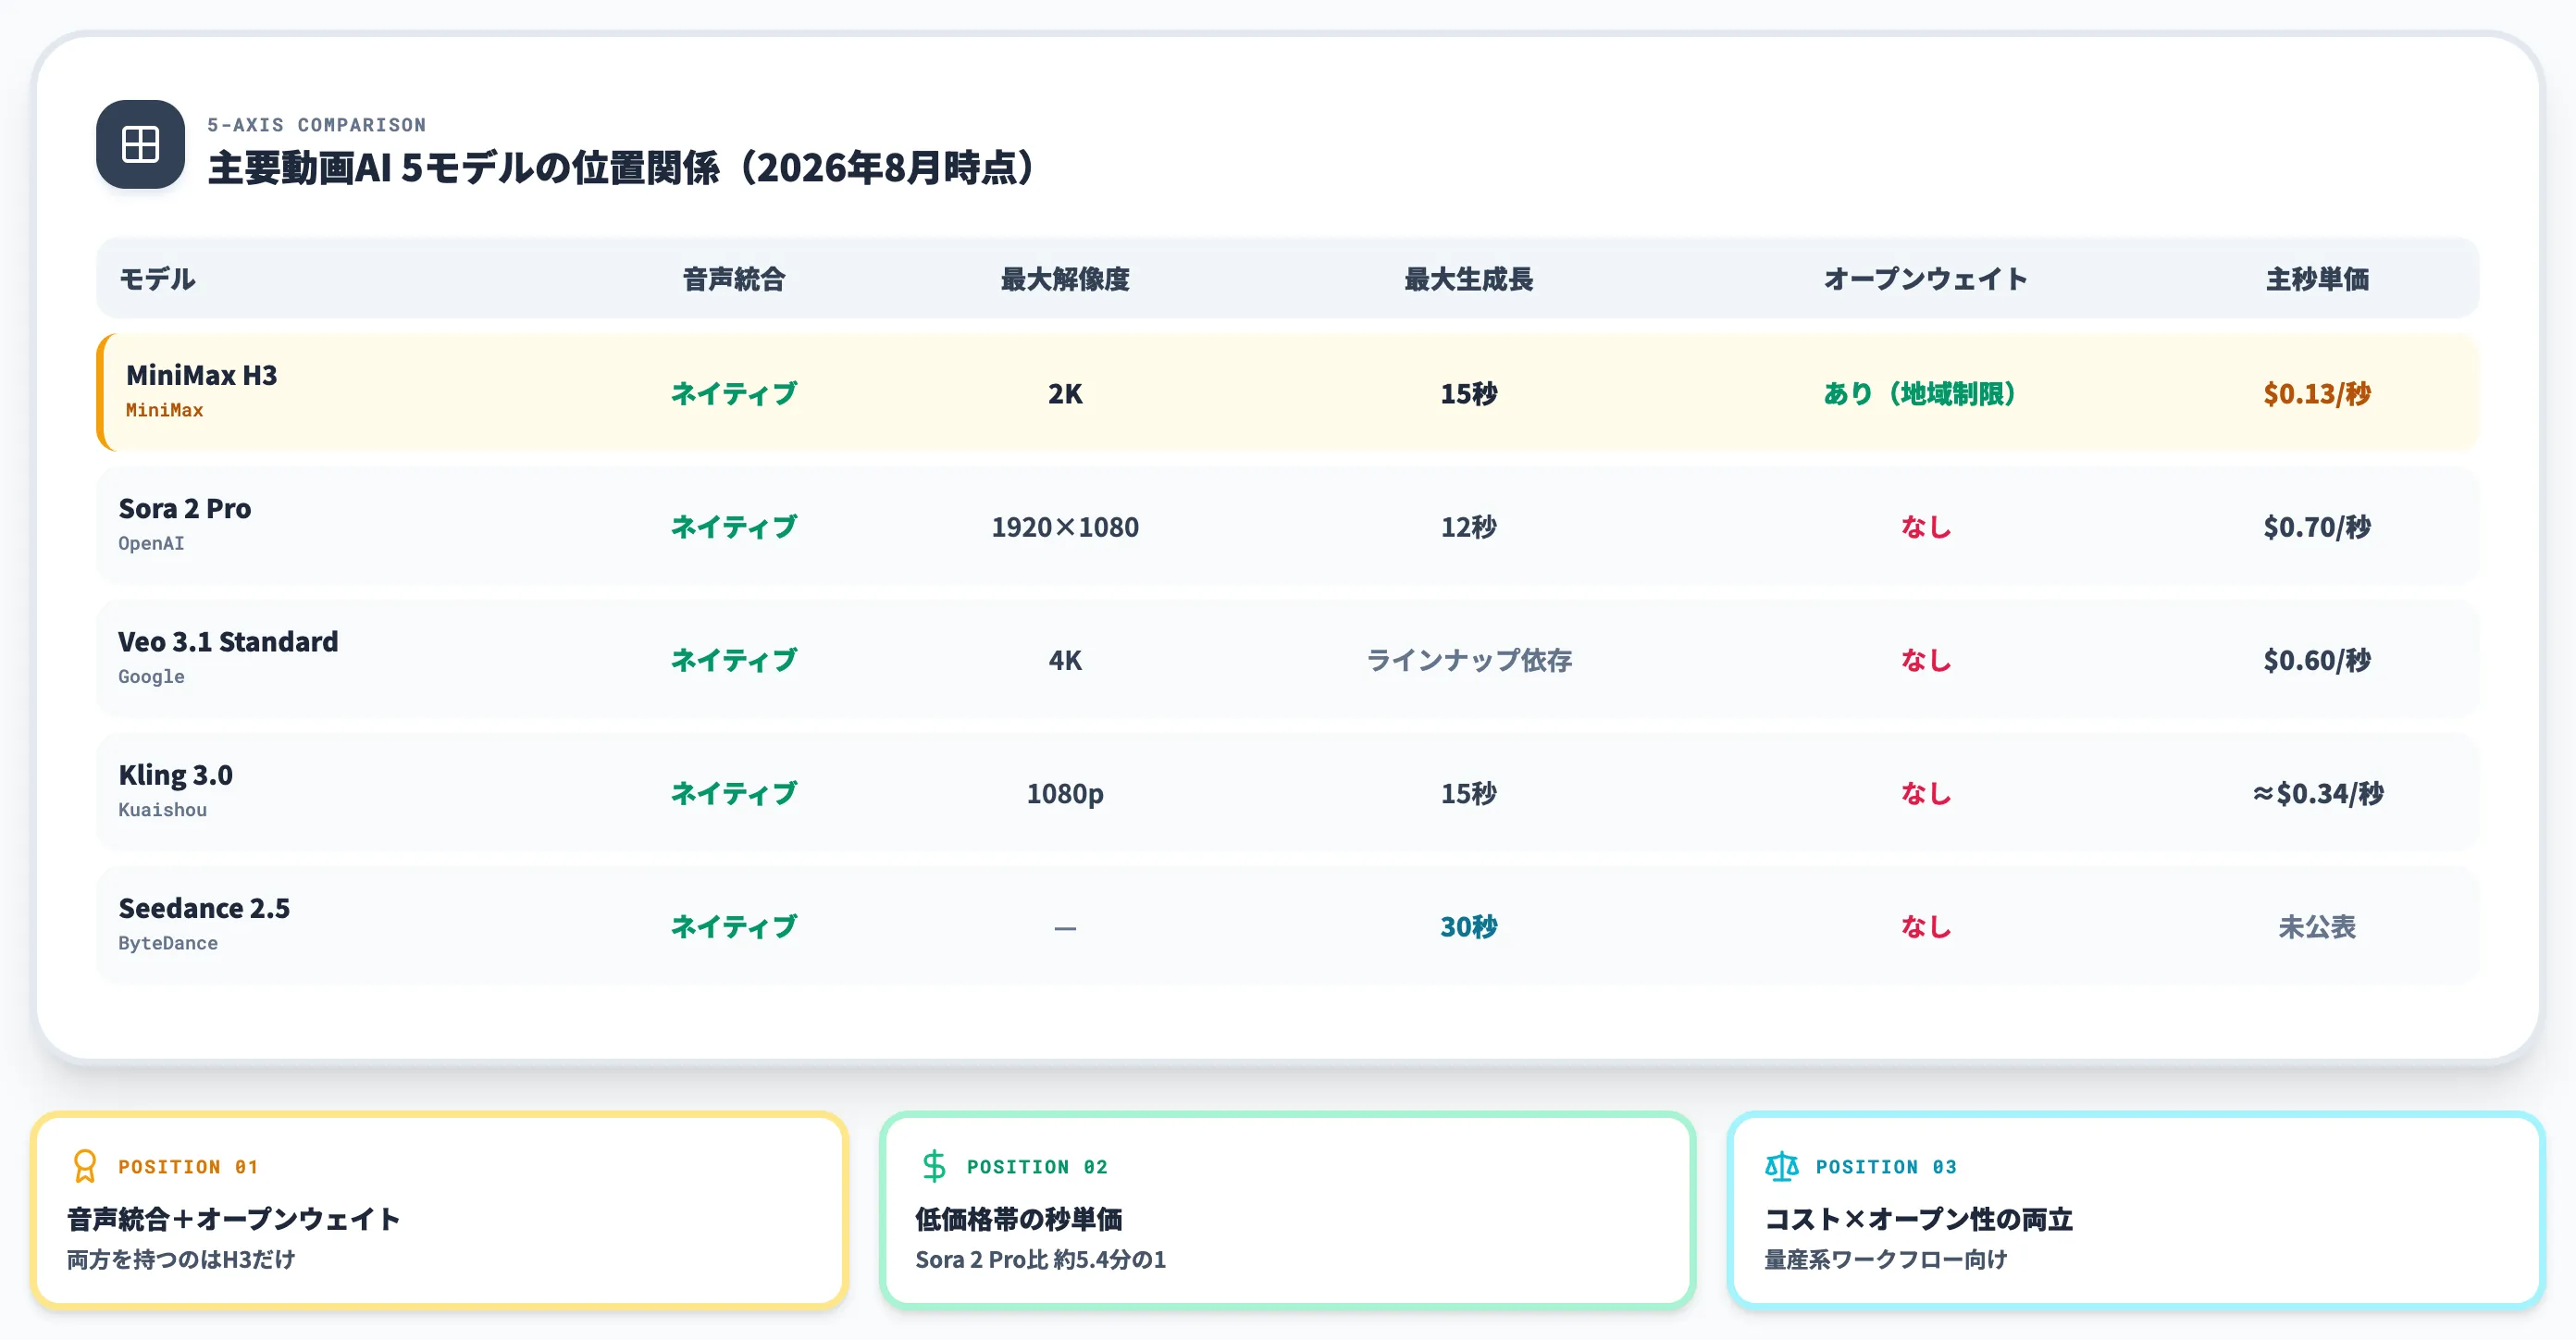The image size is (2576, 1340).
Task: Click なし in the Veo 3.1 row
Action: (1926, 660)
